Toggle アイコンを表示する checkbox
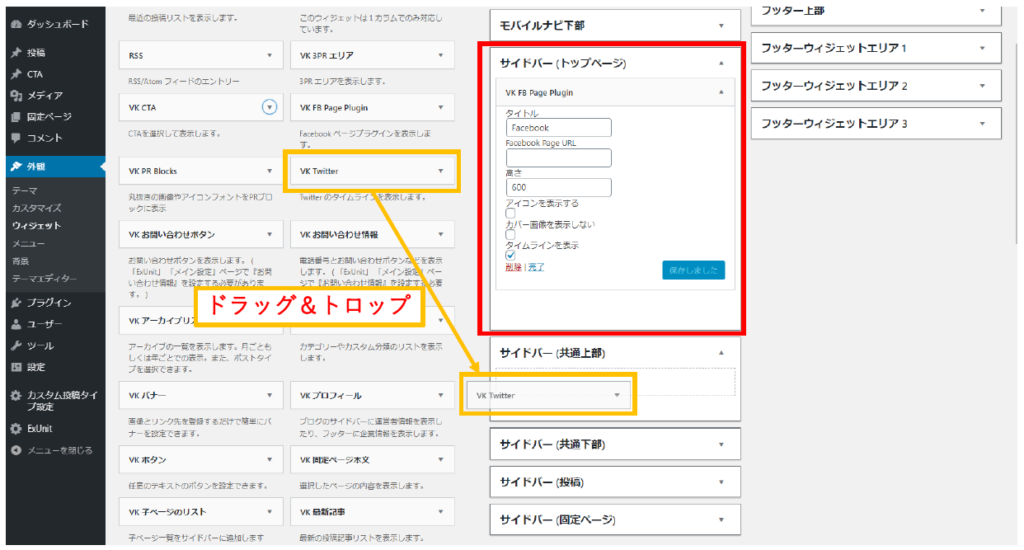The image size is (1024, 550). pyautogui.click(x=511, y=213)
